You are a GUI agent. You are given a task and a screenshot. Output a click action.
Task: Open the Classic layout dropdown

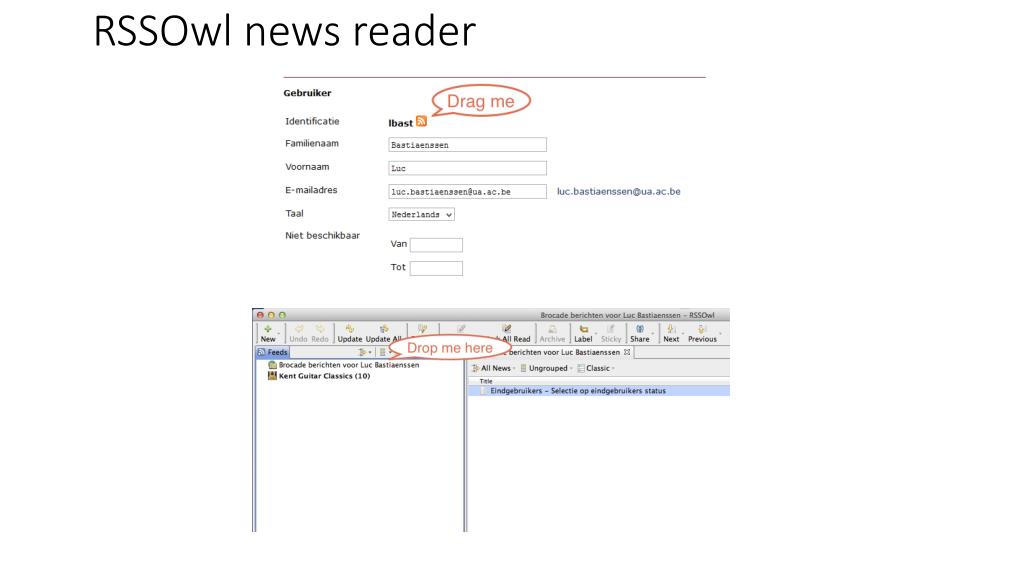tap(596, 368)
